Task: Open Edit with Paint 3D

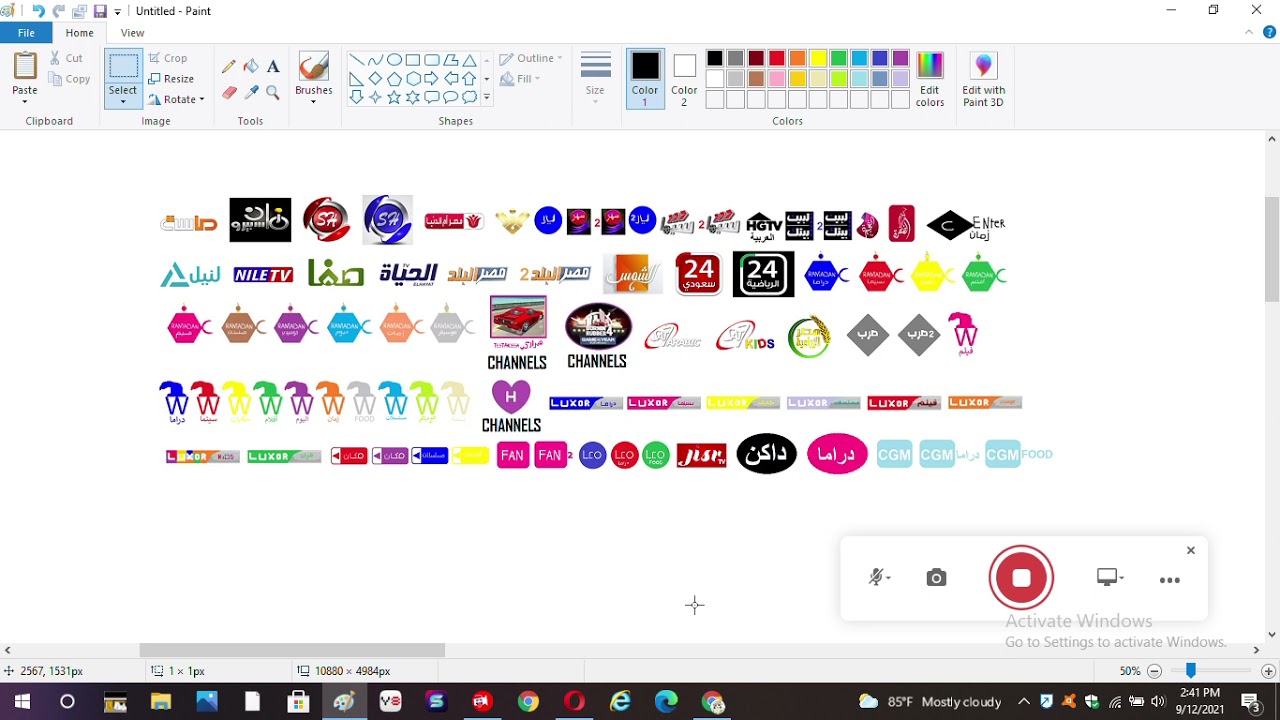Action: 983,78
